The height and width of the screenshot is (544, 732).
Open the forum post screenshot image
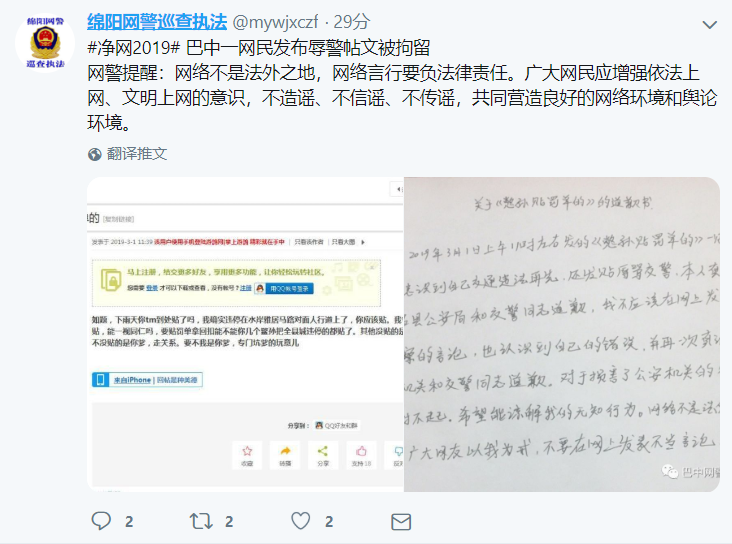tap(245, 334)
